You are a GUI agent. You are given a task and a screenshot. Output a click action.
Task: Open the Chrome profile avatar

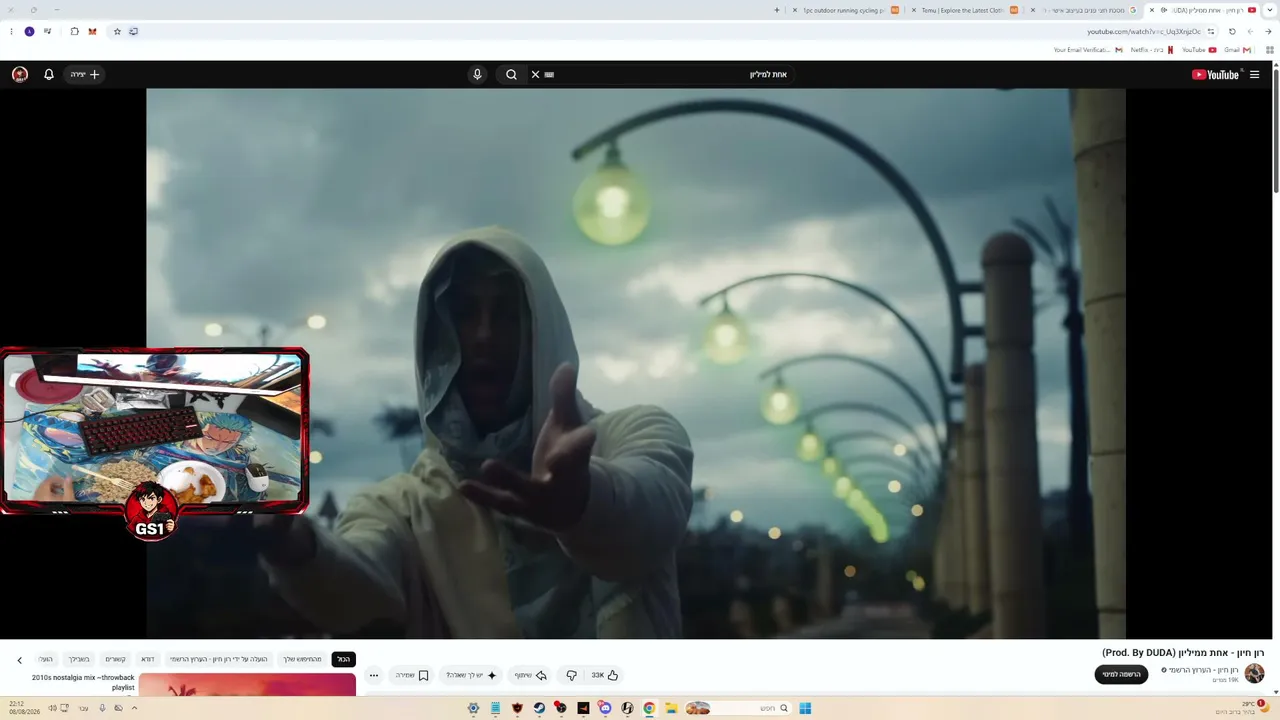coord(29,31)
